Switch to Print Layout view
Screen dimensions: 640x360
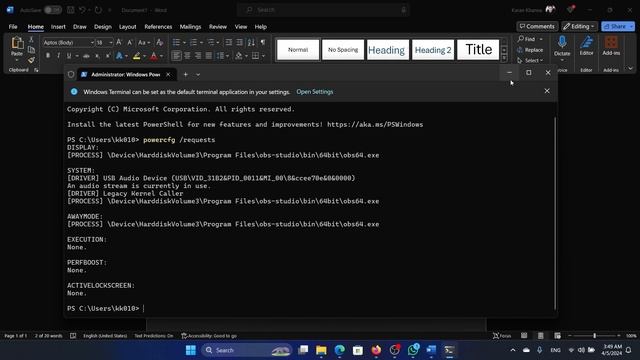(x=540, y=336)
